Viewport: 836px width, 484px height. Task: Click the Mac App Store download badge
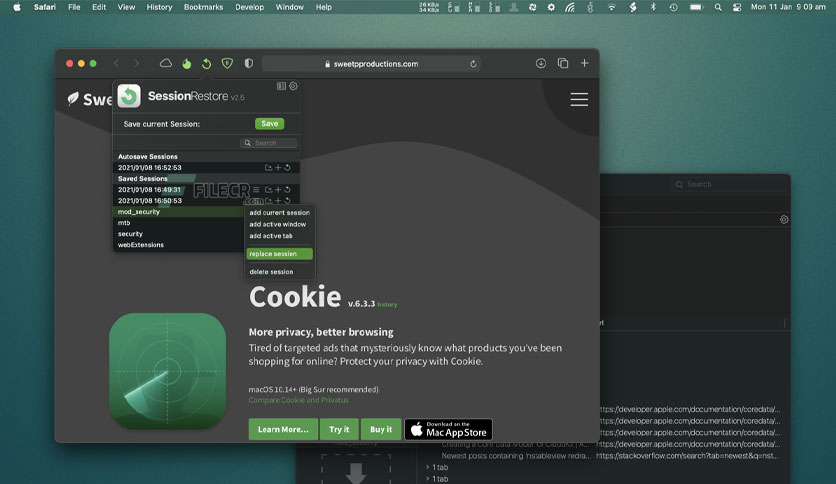(x=448, y=430)
